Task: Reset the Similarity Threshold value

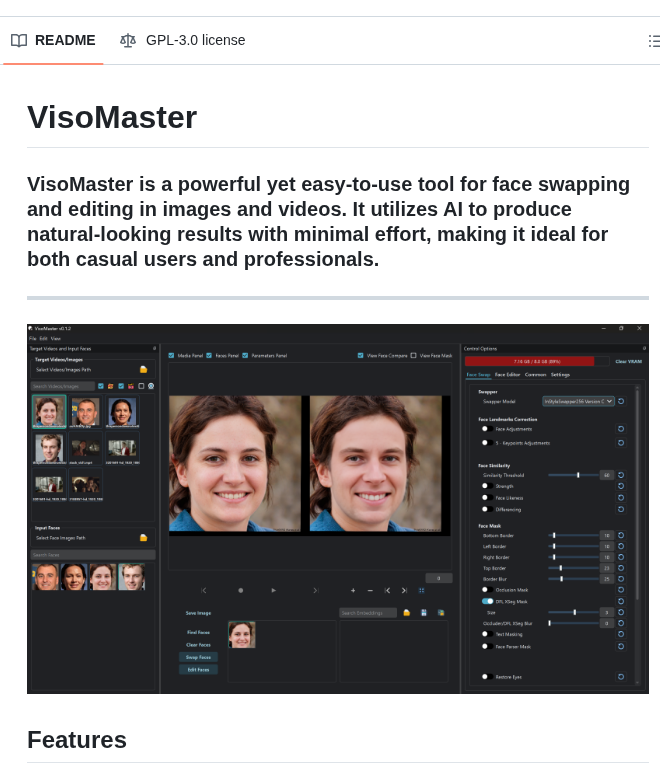Action: pos(621,475)
